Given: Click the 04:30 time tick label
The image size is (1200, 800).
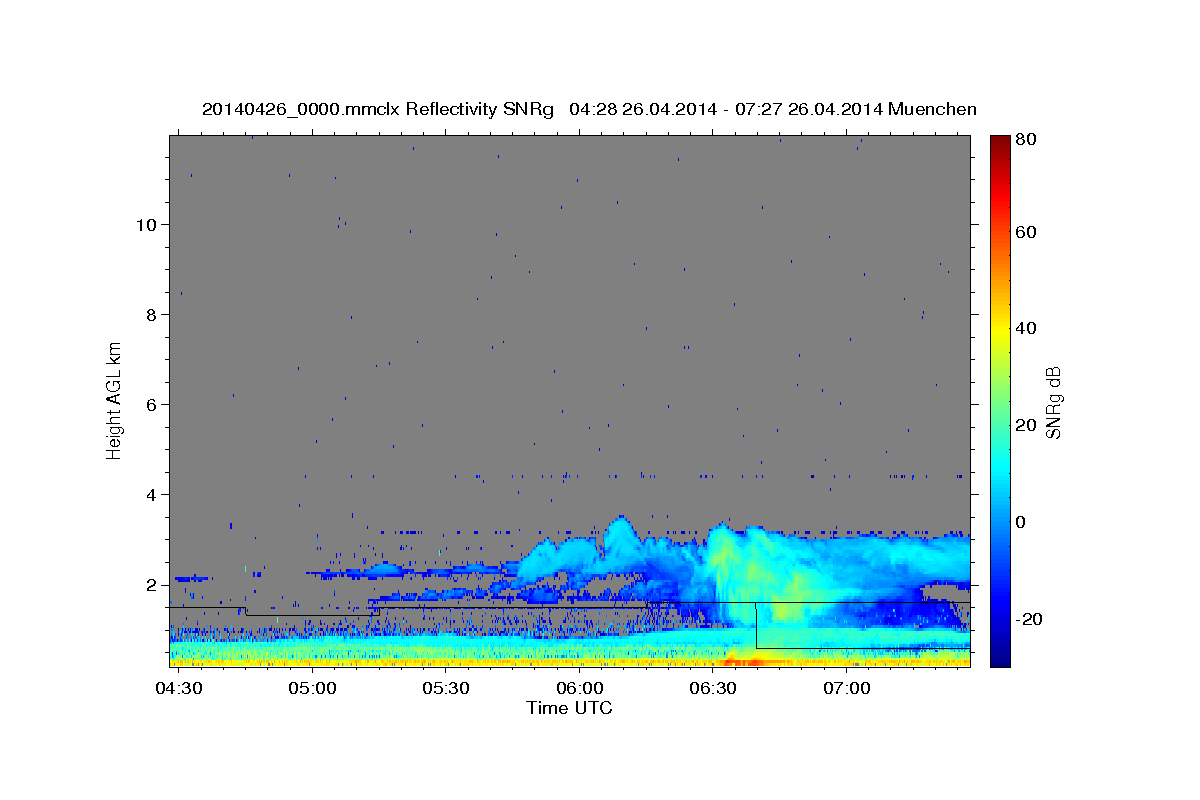Looking at the screenshot, I should coord(178,689).
